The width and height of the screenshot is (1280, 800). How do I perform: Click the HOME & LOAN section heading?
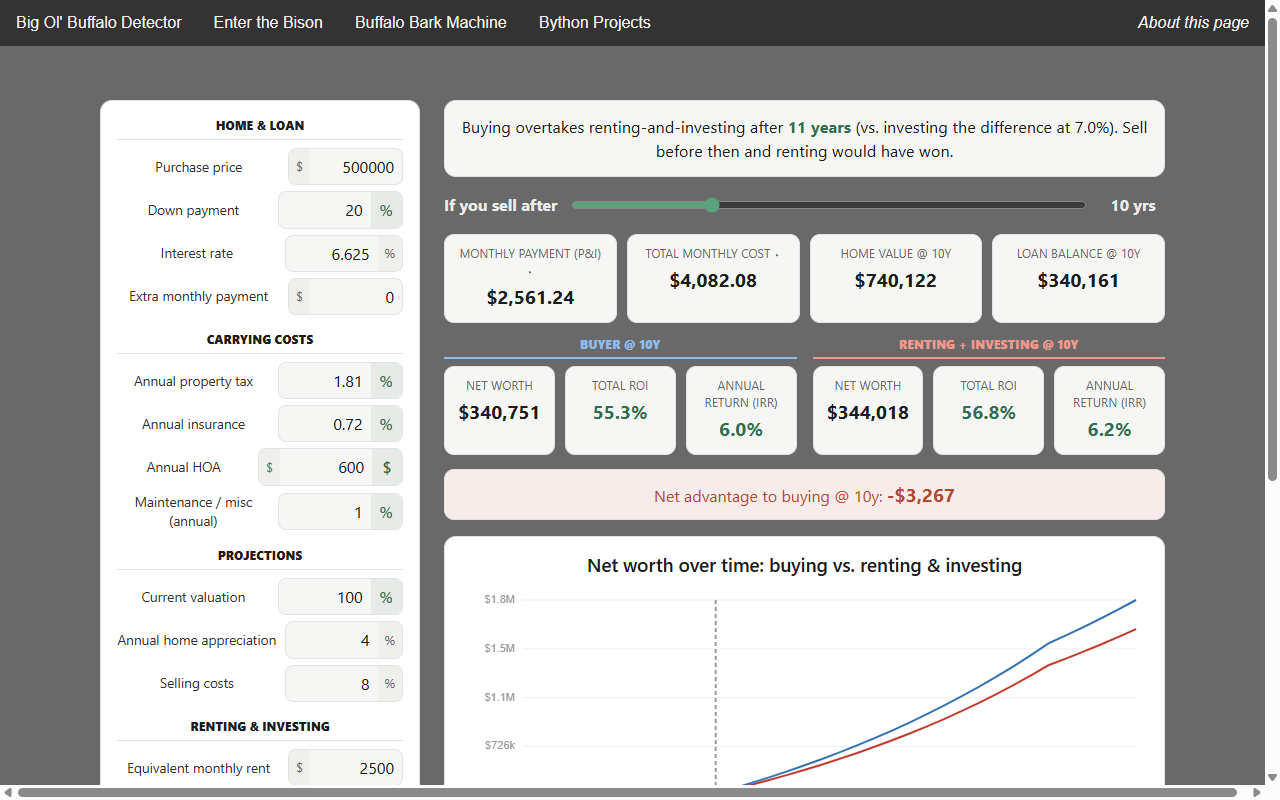260,125
